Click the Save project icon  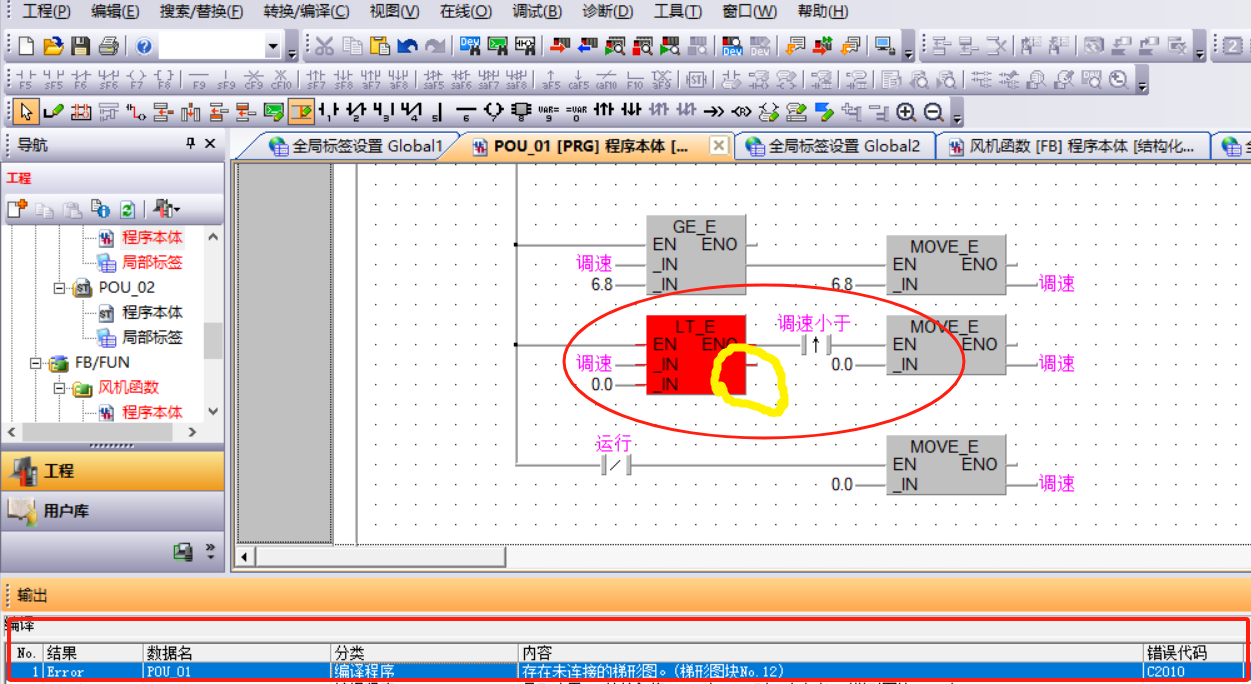point(81,46)
